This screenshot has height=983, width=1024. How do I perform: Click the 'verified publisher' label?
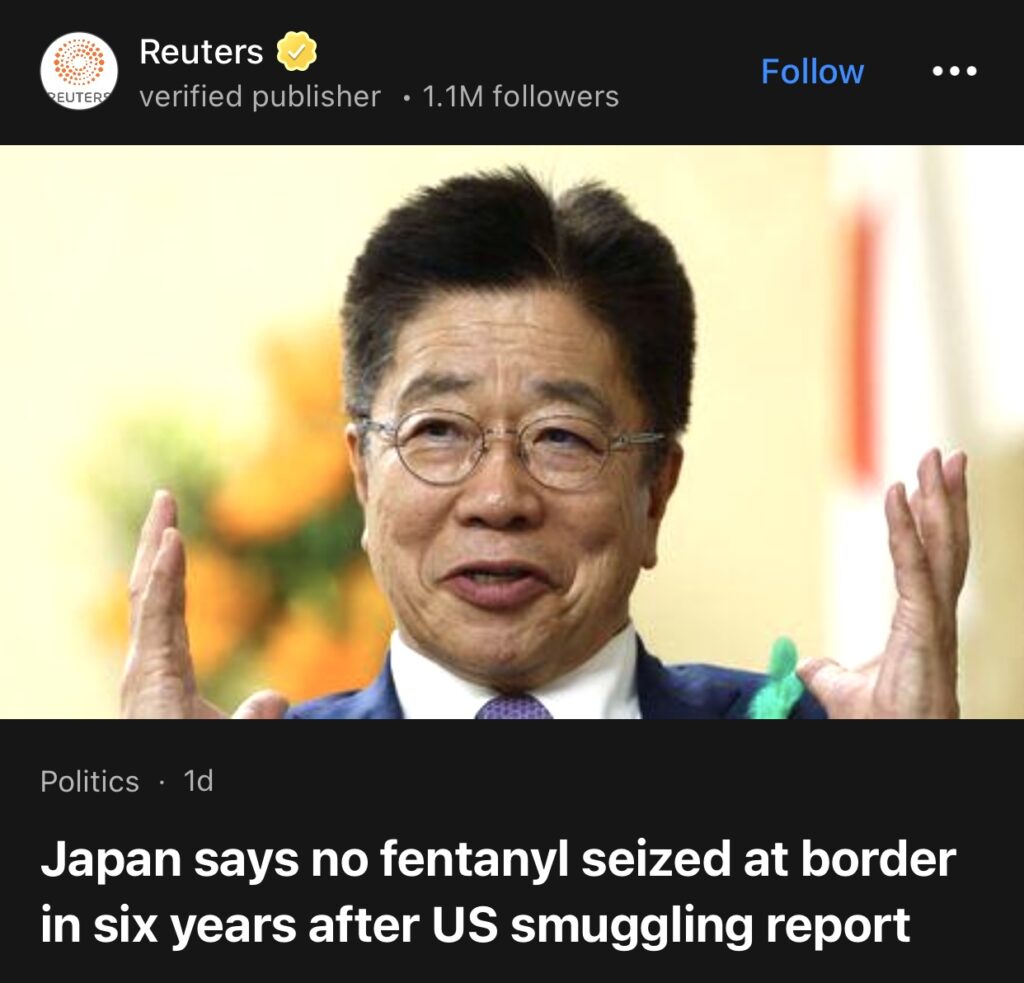[260, 97]
